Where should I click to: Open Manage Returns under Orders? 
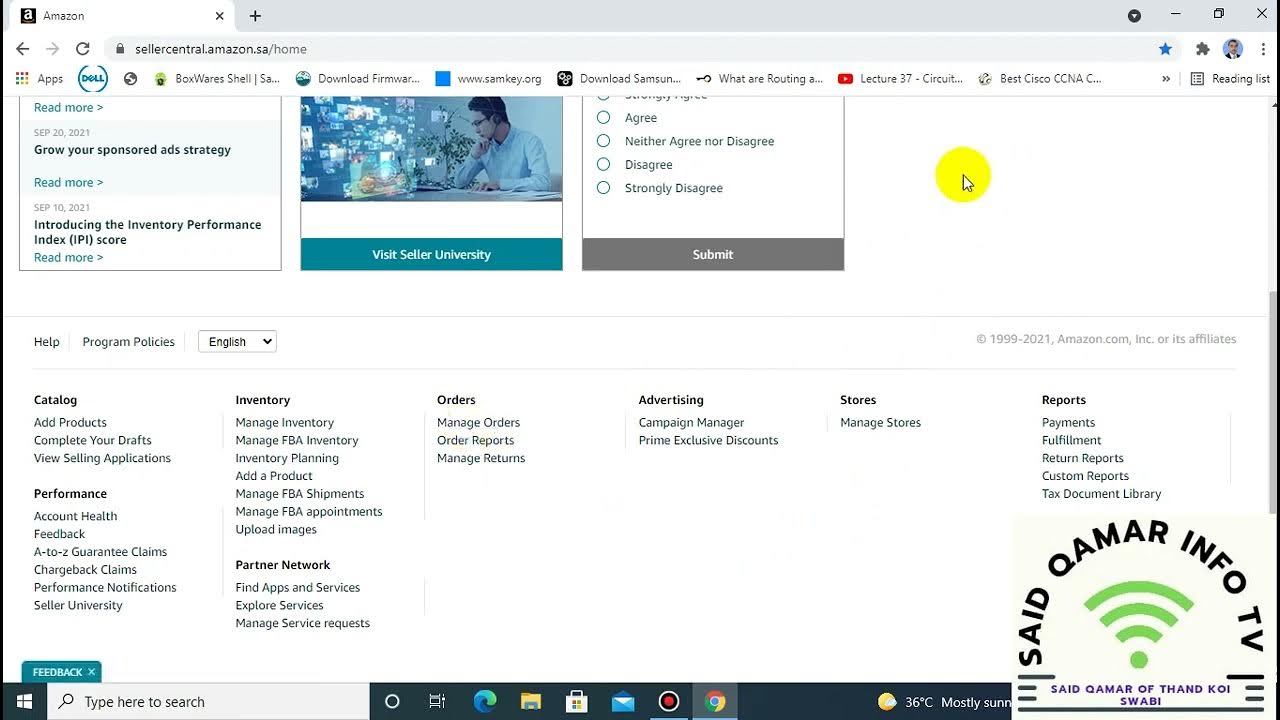click(481, 458)
